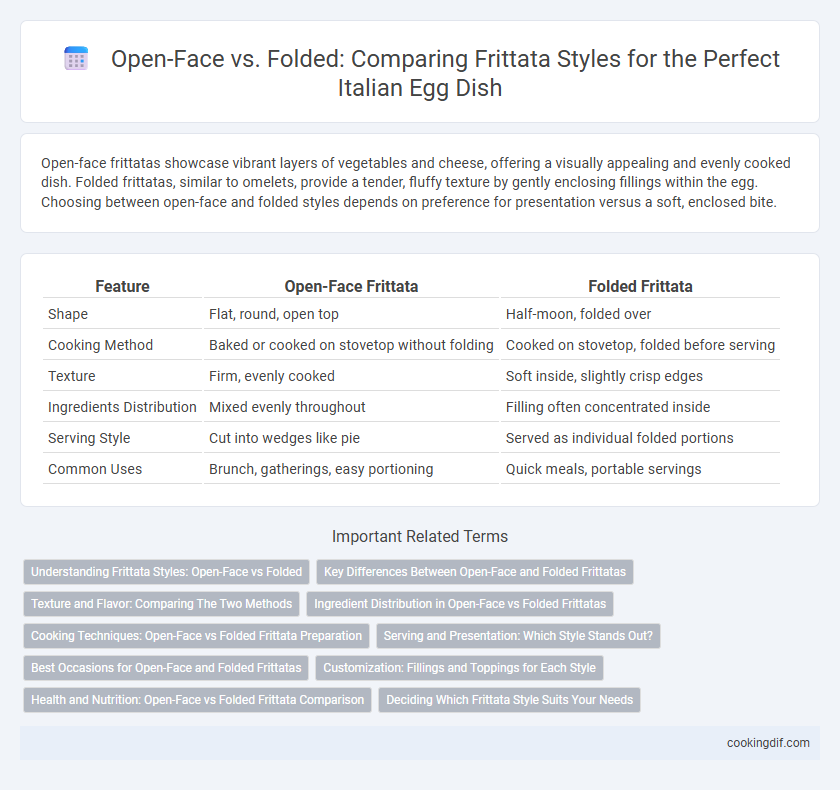840x790 pixels.
Task: Select the 'Shape' row label
Action: click(x=68, y=314)
